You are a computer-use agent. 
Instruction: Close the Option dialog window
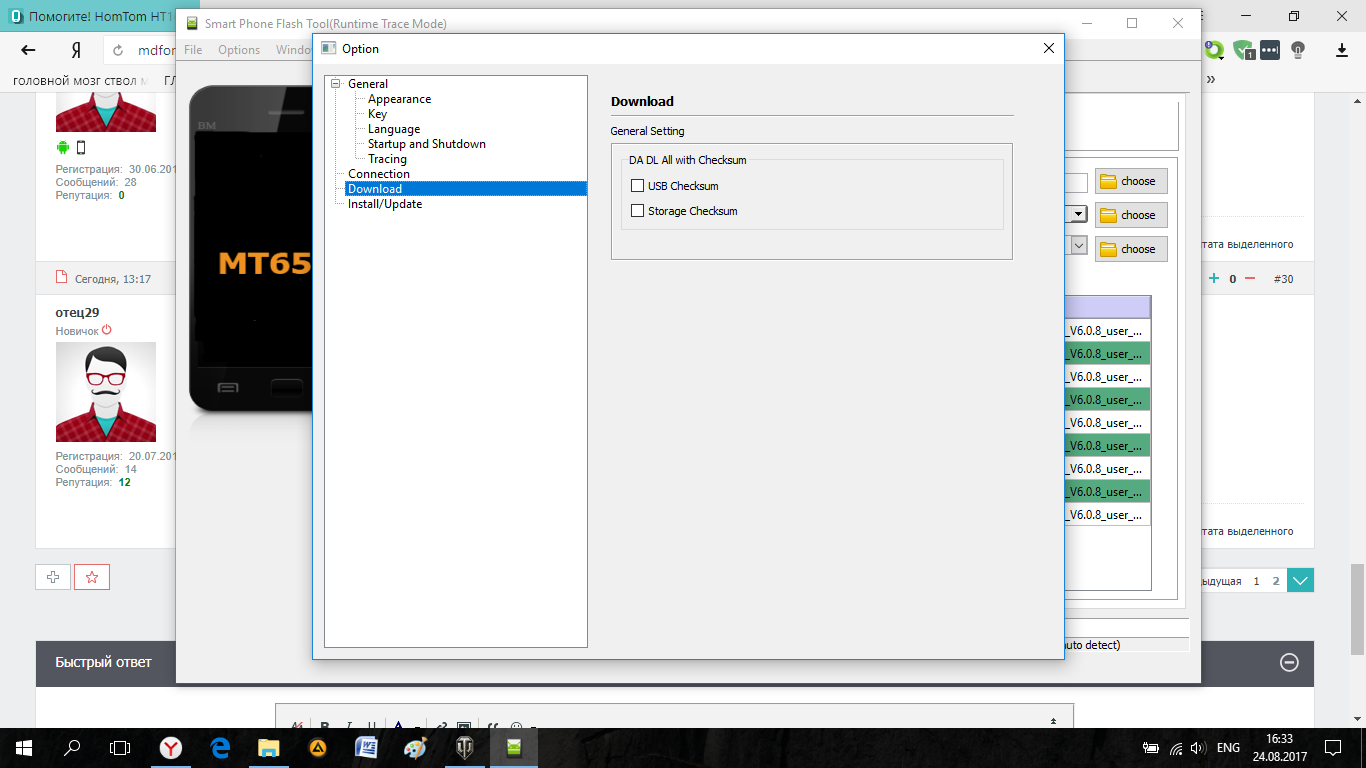[1048, 48]
